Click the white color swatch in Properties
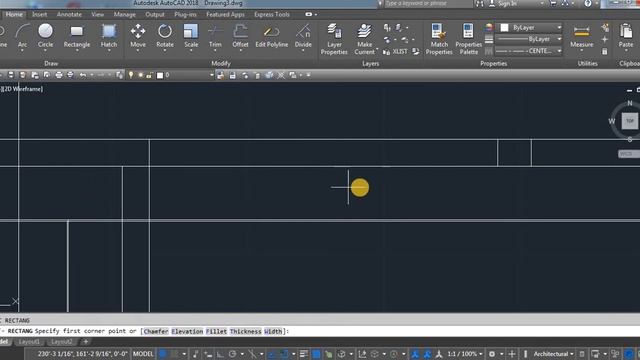640x360 pixels. tap(504, 27)
